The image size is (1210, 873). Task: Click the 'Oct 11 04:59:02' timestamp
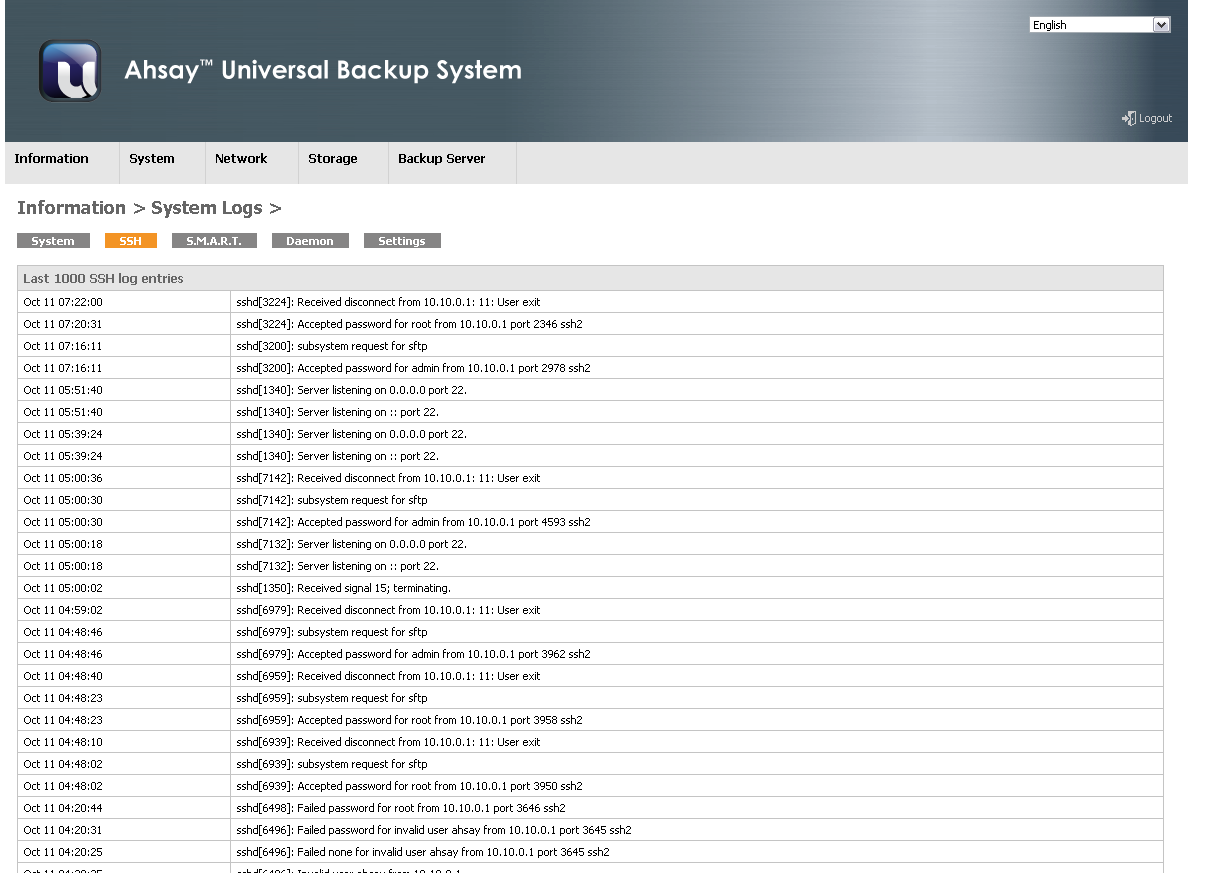(x=63, y=610)
